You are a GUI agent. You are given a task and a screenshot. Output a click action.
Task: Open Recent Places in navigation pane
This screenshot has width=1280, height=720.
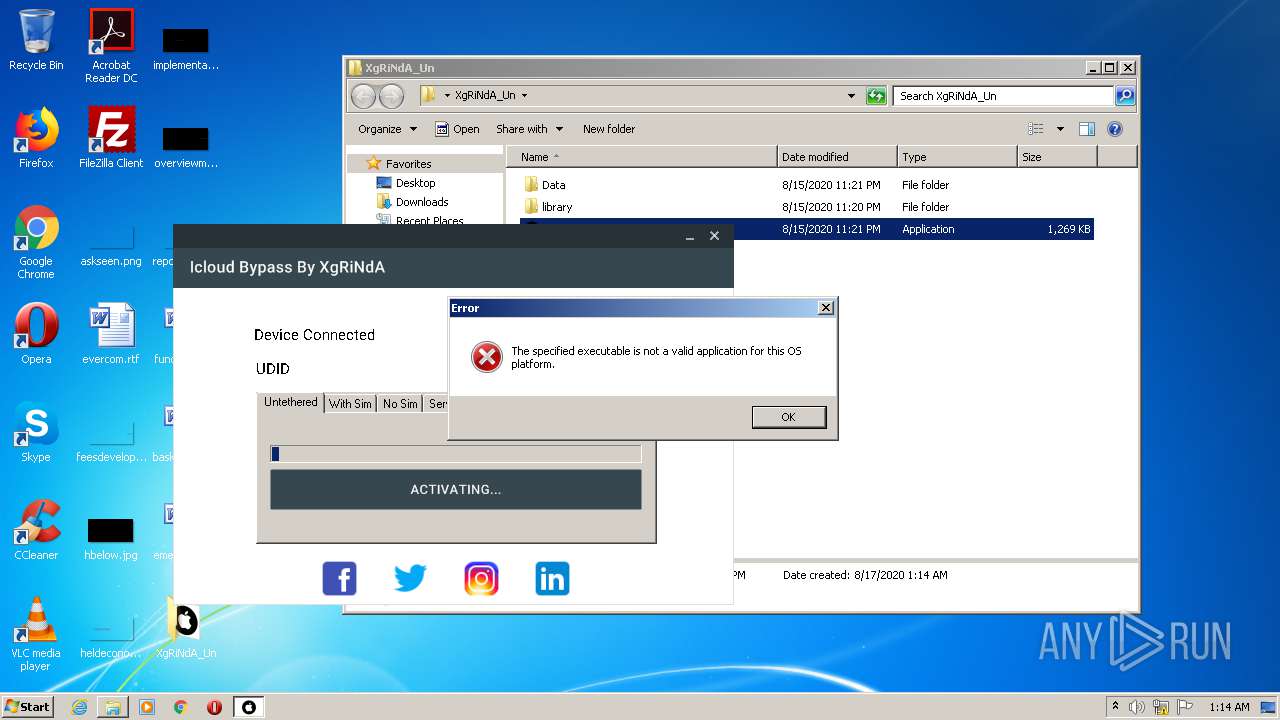(x=429, y=220)
